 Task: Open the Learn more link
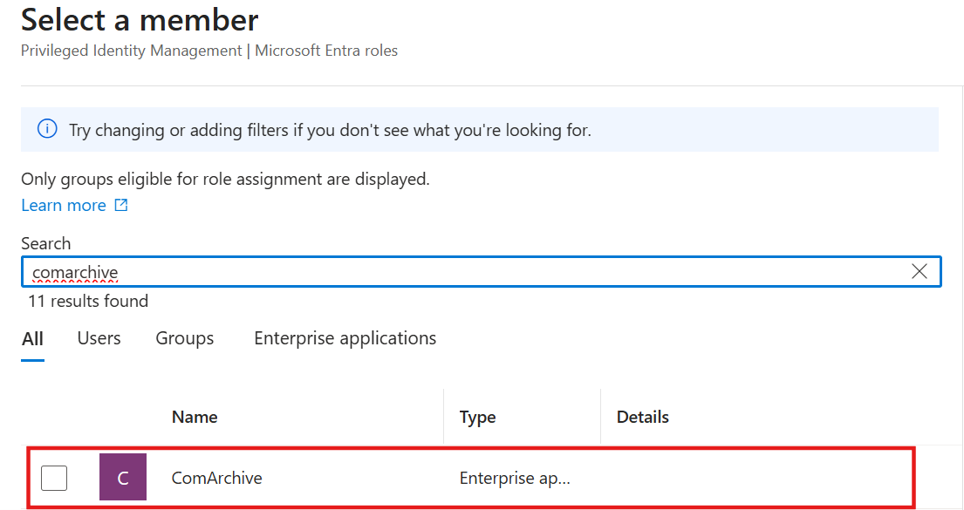(63, 205)
